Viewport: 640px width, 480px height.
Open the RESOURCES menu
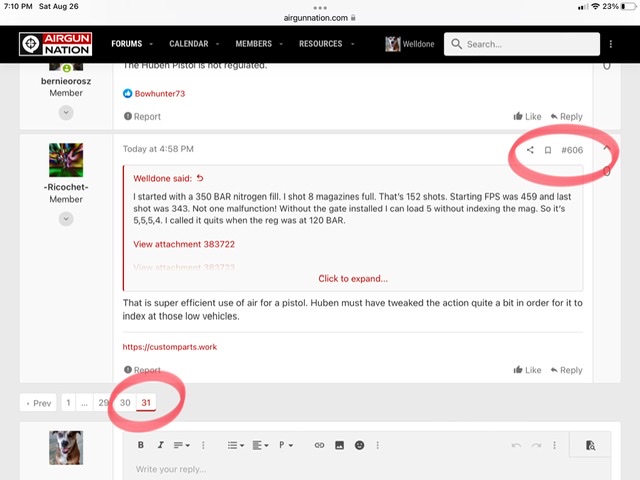320,44
